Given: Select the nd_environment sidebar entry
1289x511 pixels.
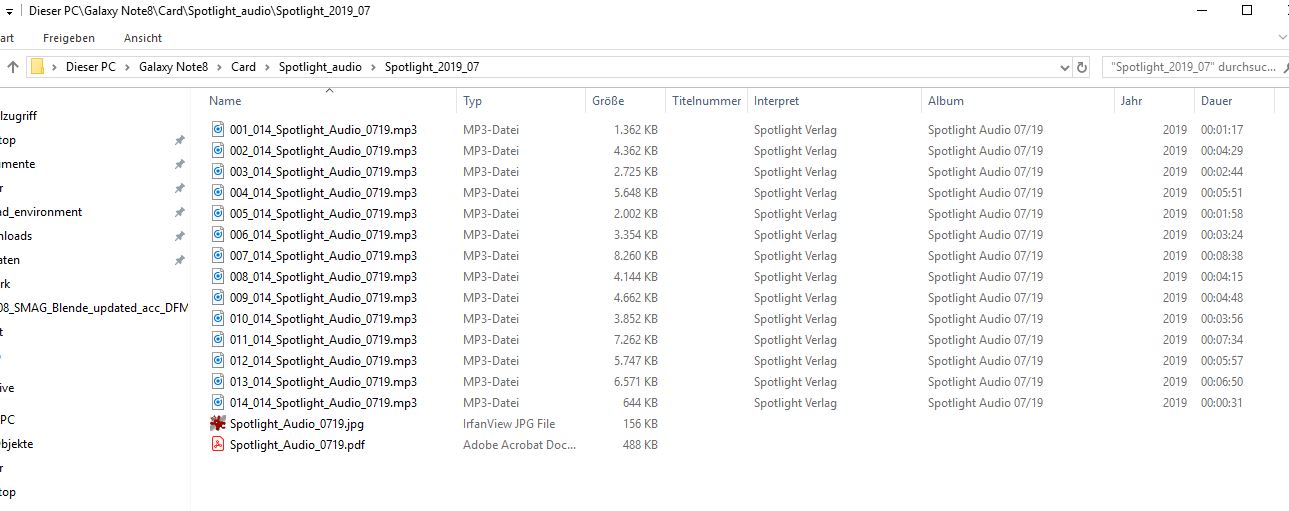Looking at the screenshot, I should (41, 212).
